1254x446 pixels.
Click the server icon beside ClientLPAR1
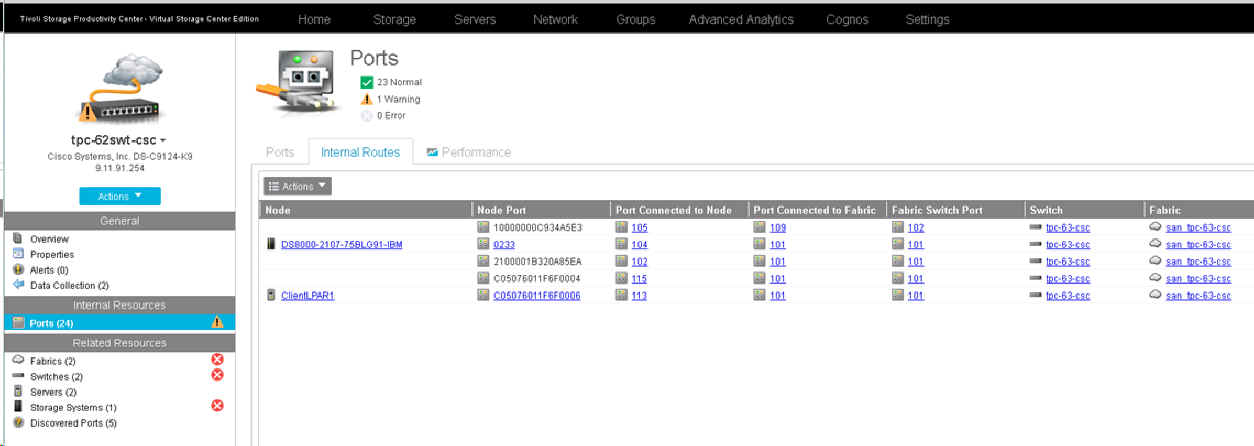coord(271,295)
